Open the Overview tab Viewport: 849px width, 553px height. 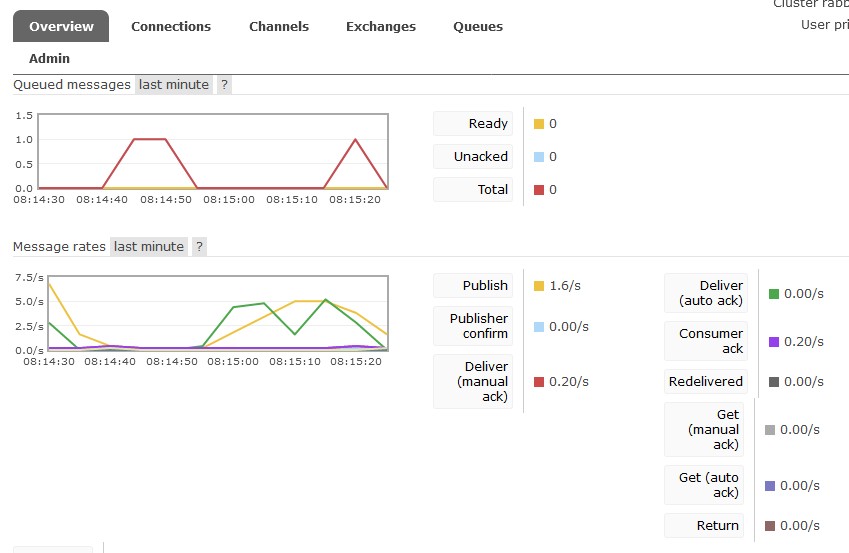pyautogui.click(x=61, y=26)
